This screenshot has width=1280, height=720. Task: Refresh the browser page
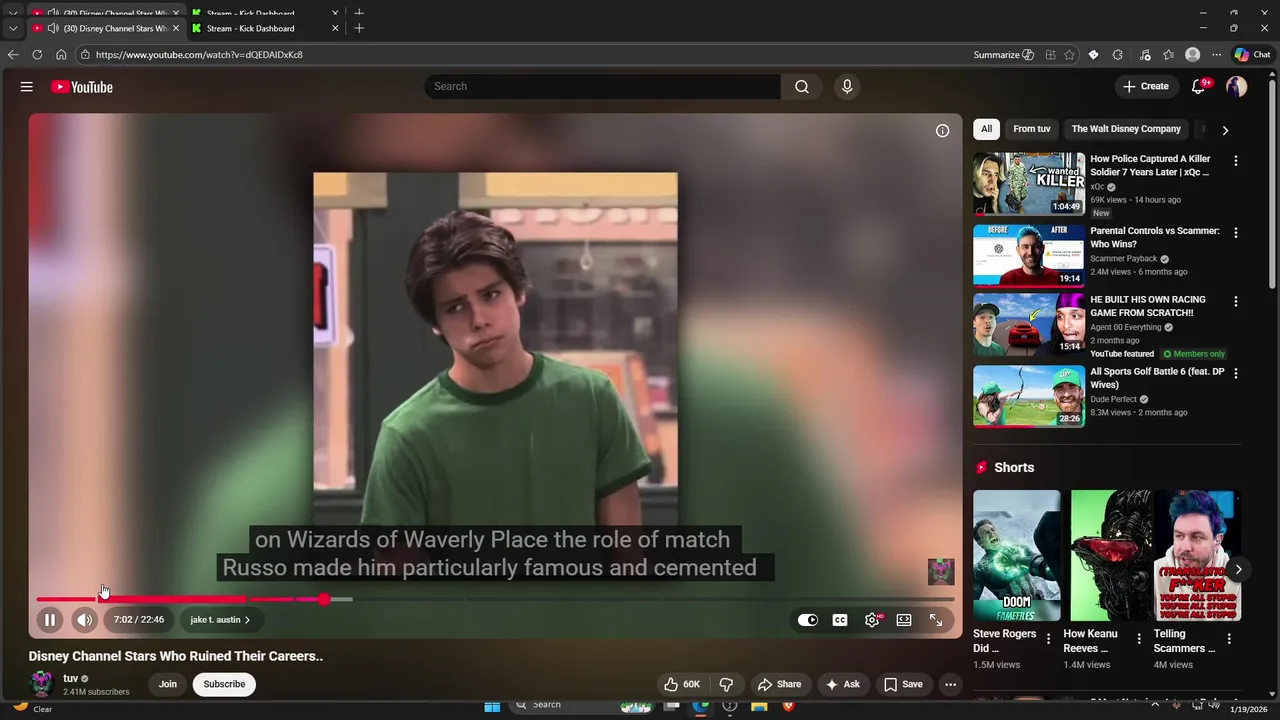[x=37, y=55]
